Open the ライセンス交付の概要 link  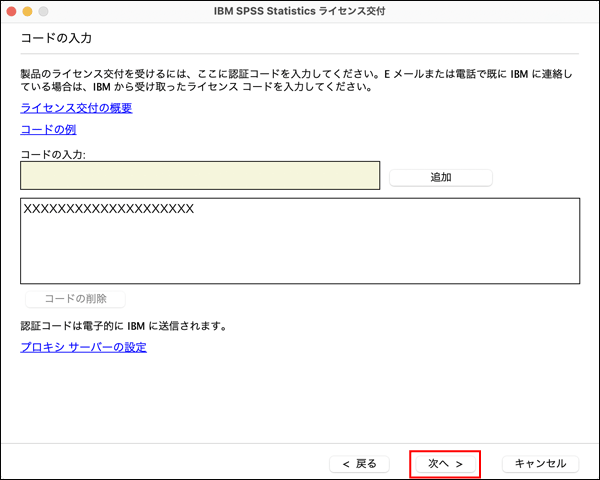click(x=76, y=108)
